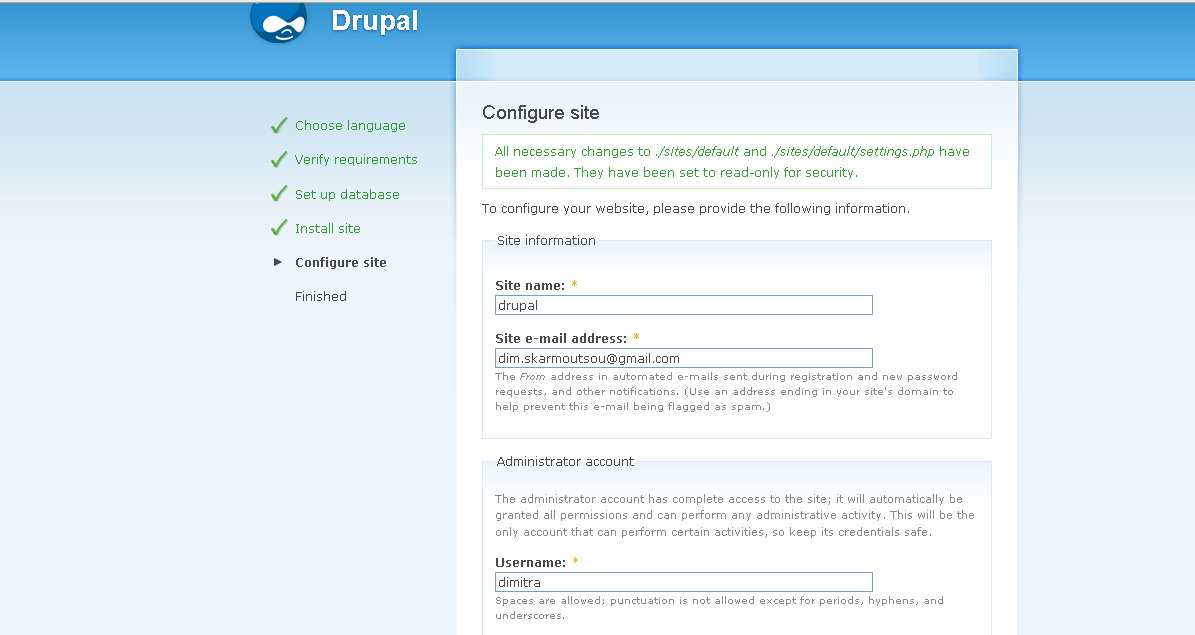The height and width of the screenshot is (635, 1195).
Task: Focus the Site name input field
Action: pyautogui.click(x=684, y=305)
